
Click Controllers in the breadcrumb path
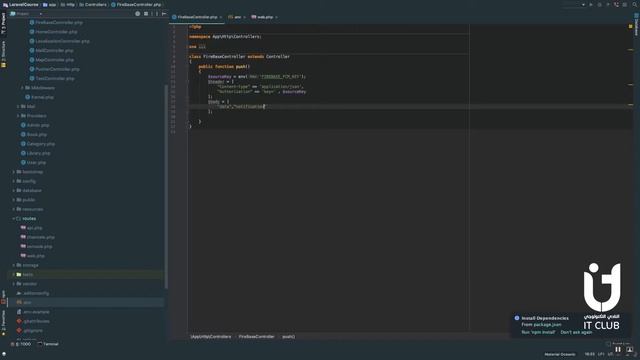tap(93, 4)
